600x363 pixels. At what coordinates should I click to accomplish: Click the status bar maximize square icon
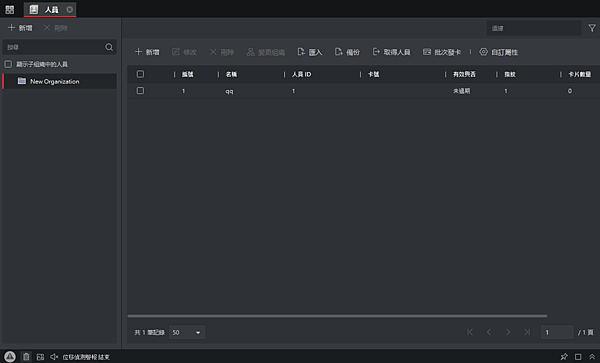[578, 356]
